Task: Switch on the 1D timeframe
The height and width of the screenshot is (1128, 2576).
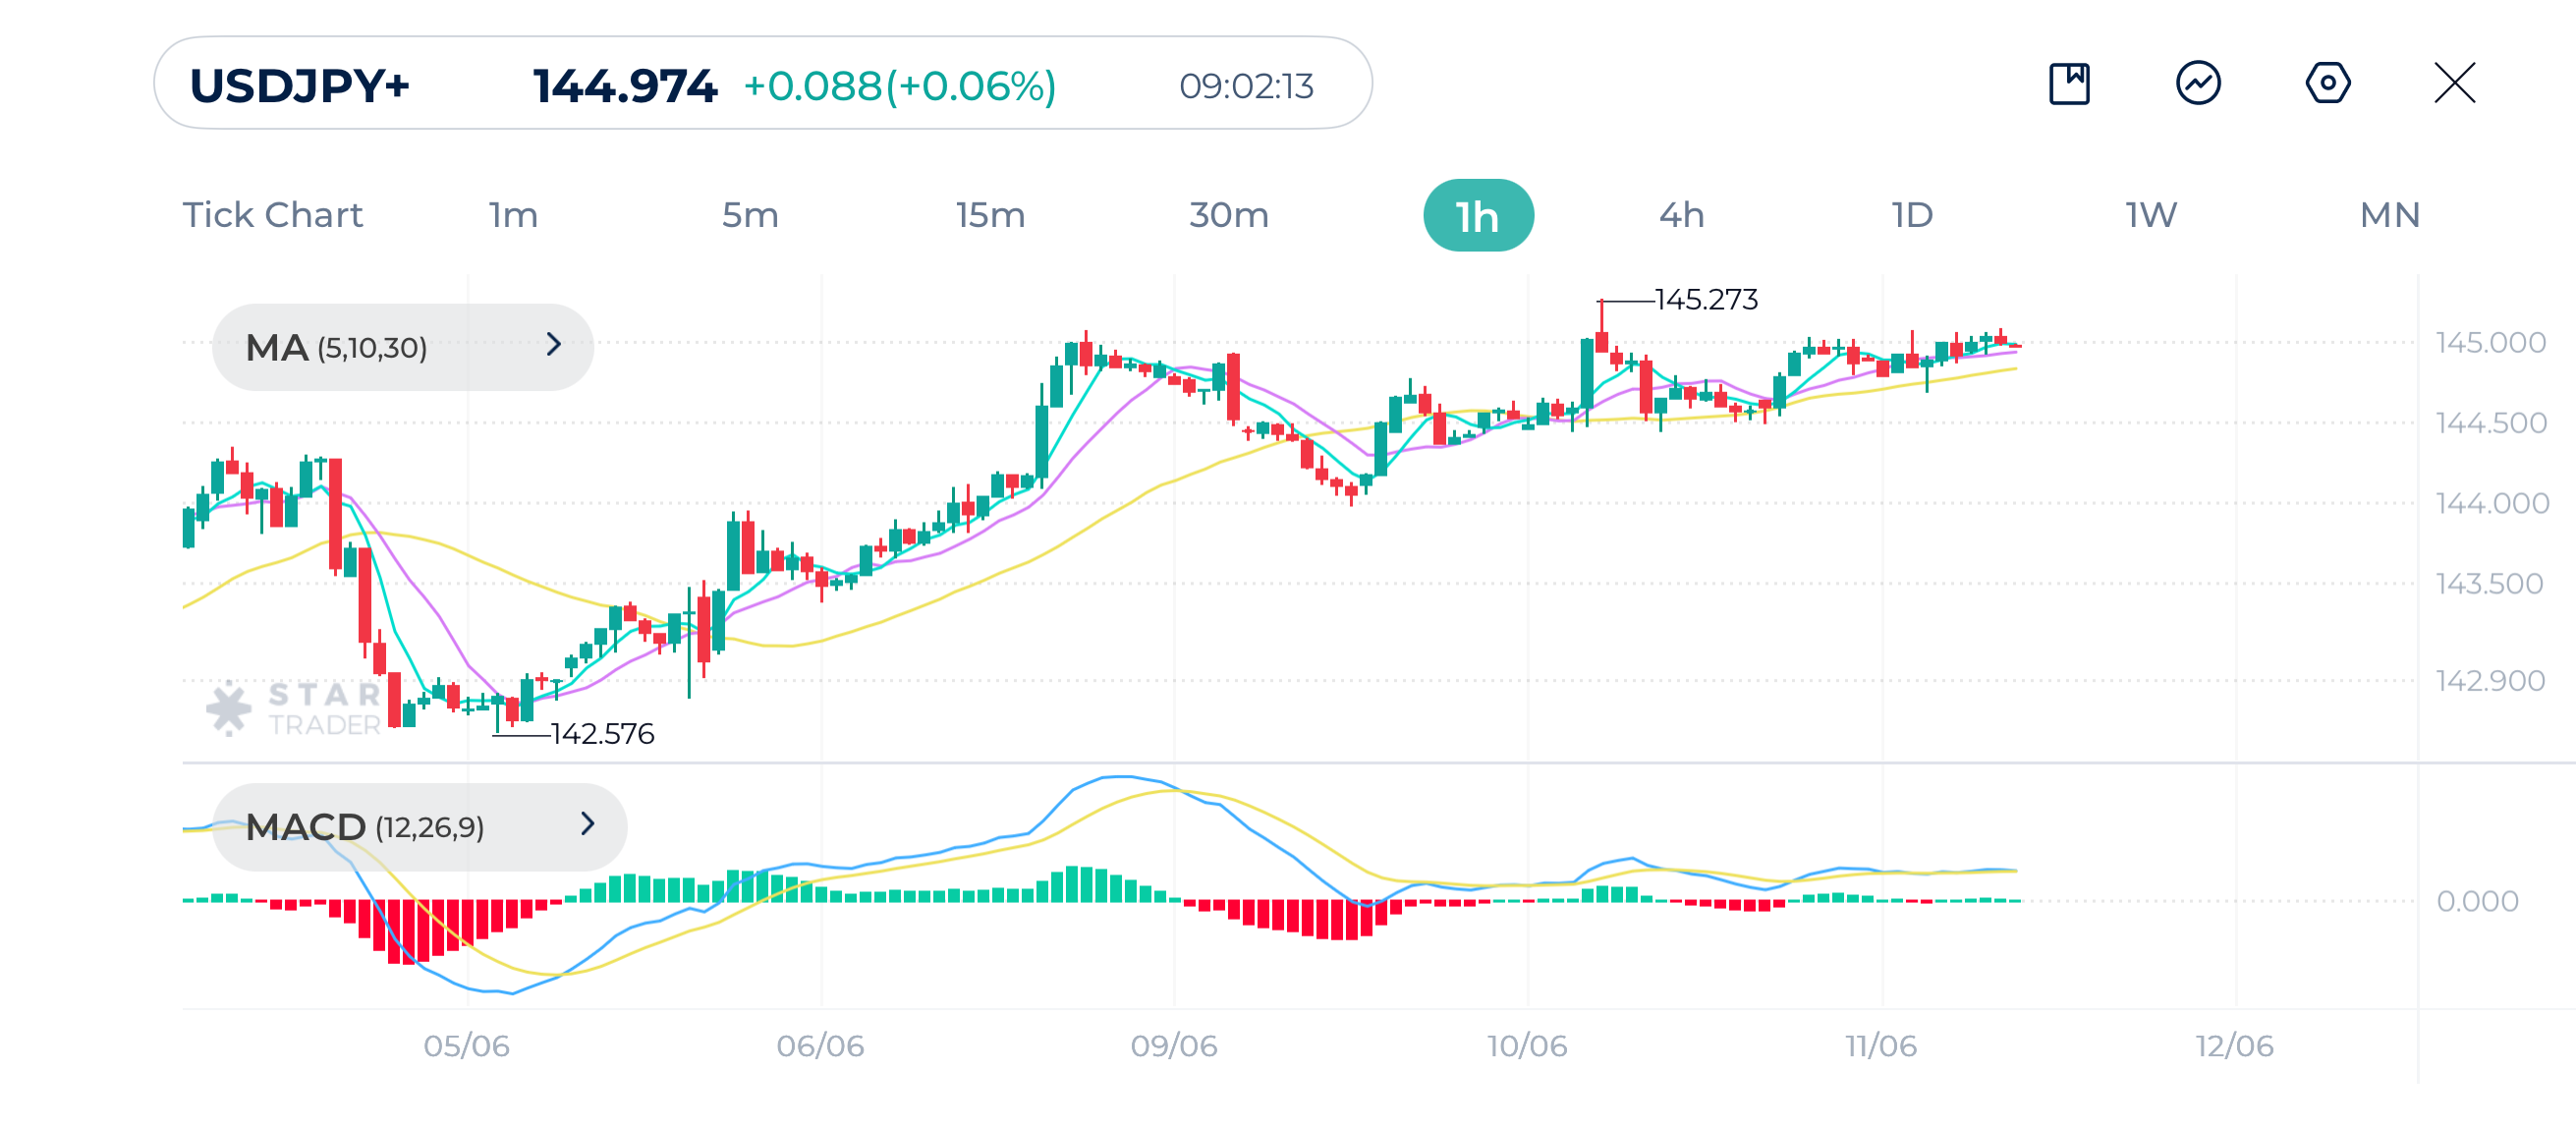Action: pyautogui.click(x=1910, y=214)
